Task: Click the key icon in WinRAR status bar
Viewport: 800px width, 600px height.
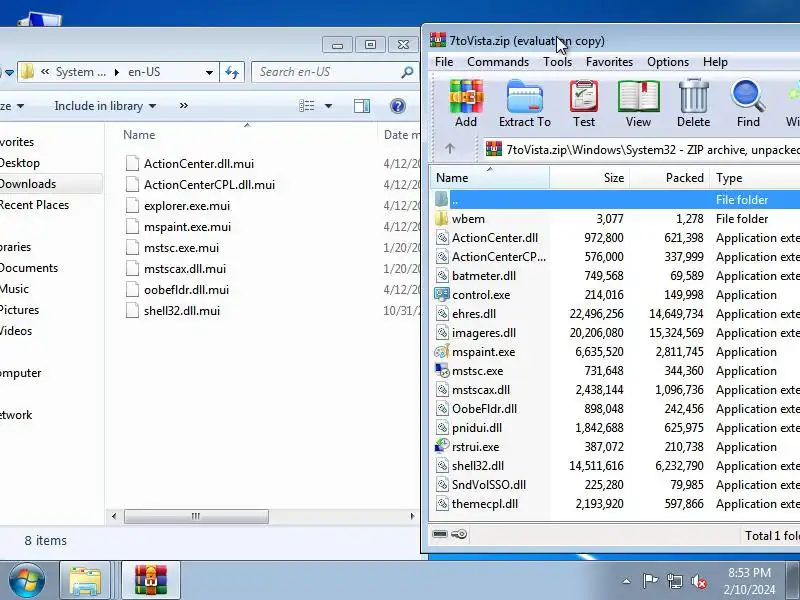Action: [460, 534]
